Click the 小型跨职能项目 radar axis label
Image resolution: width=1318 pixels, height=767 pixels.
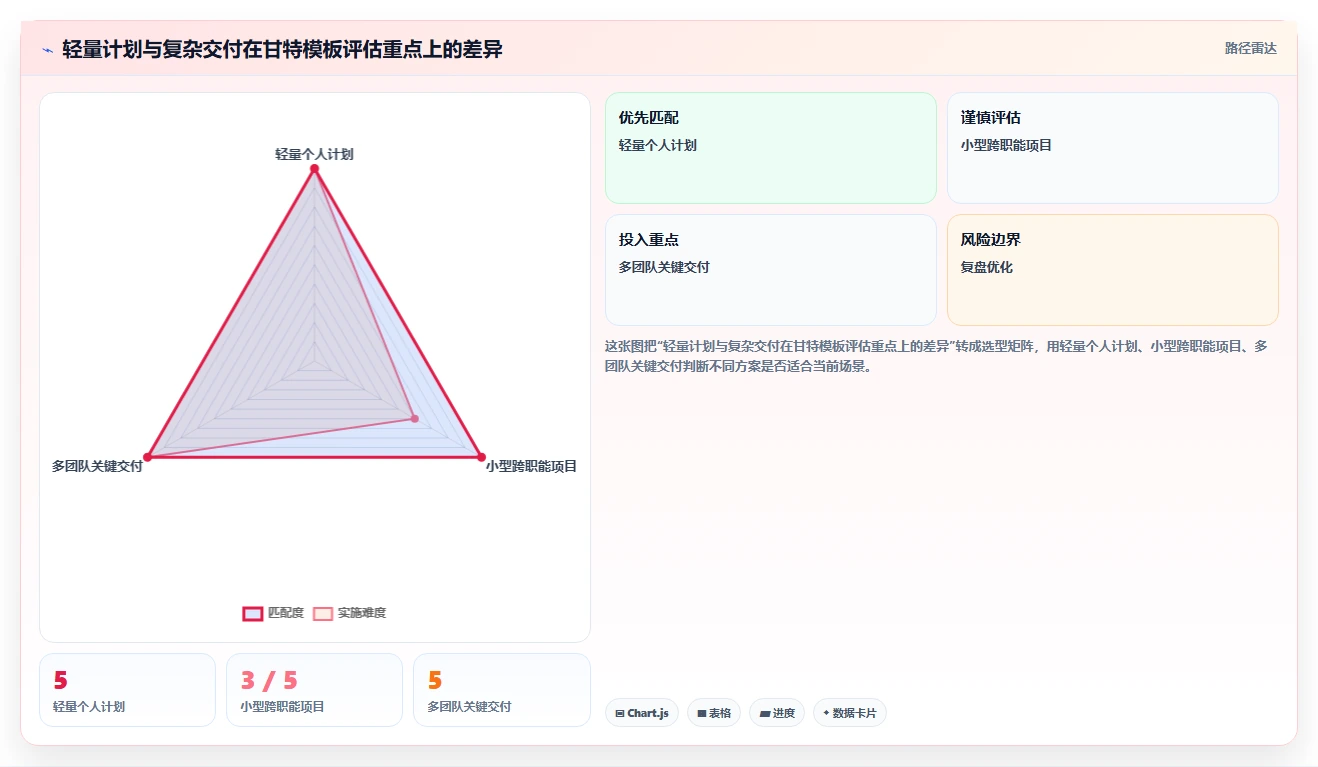pos(531,466)
